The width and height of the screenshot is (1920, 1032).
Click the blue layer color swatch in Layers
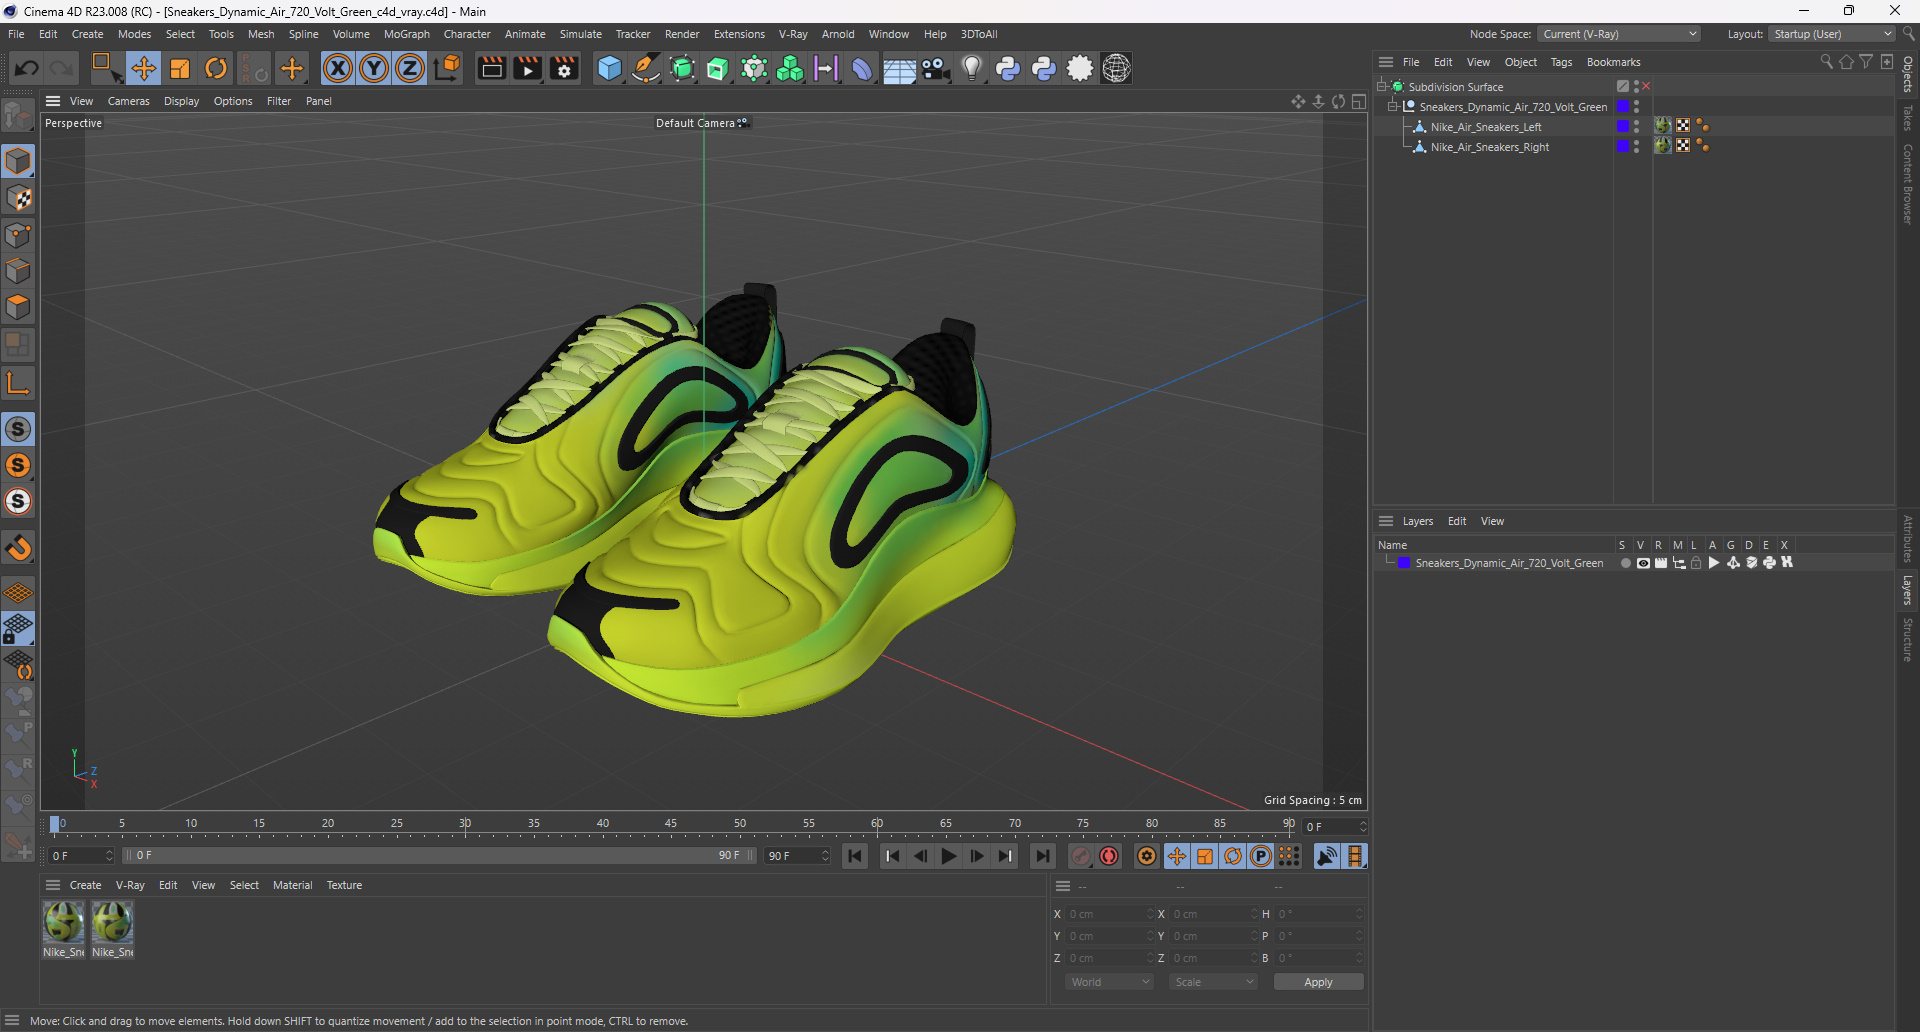[1404, 563]
